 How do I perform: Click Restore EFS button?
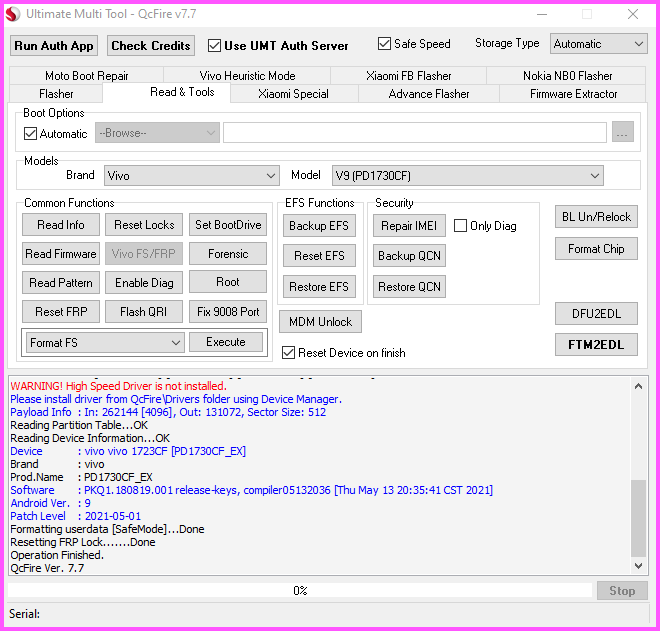[319, 287]
